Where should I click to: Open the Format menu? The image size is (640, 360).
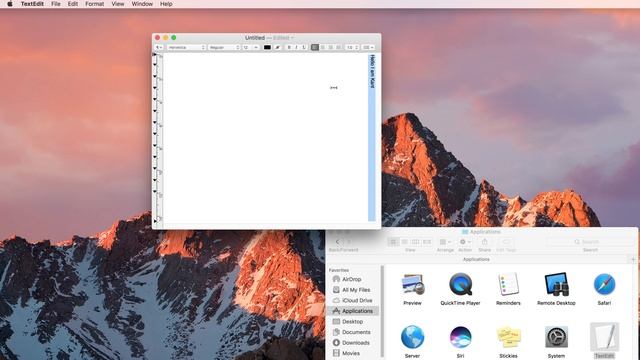[94, 4]
